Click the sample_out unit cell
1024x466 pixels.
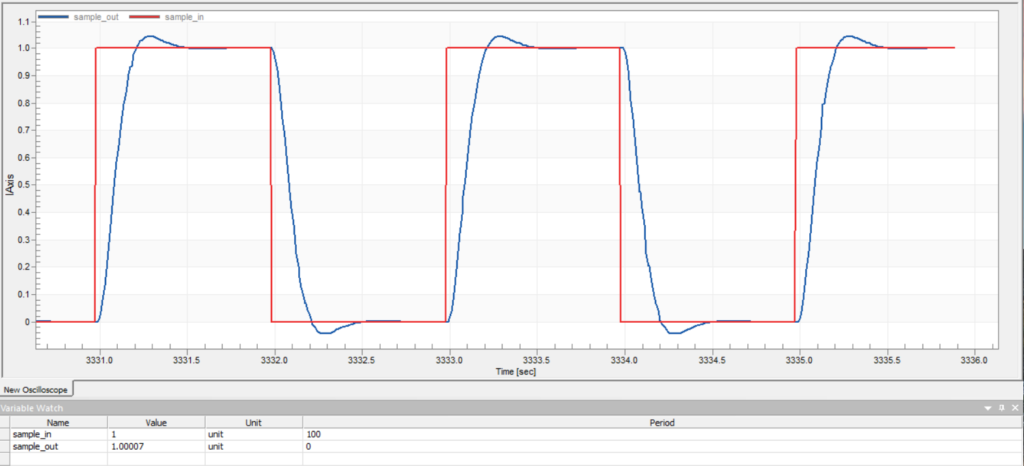pos(253,446)
